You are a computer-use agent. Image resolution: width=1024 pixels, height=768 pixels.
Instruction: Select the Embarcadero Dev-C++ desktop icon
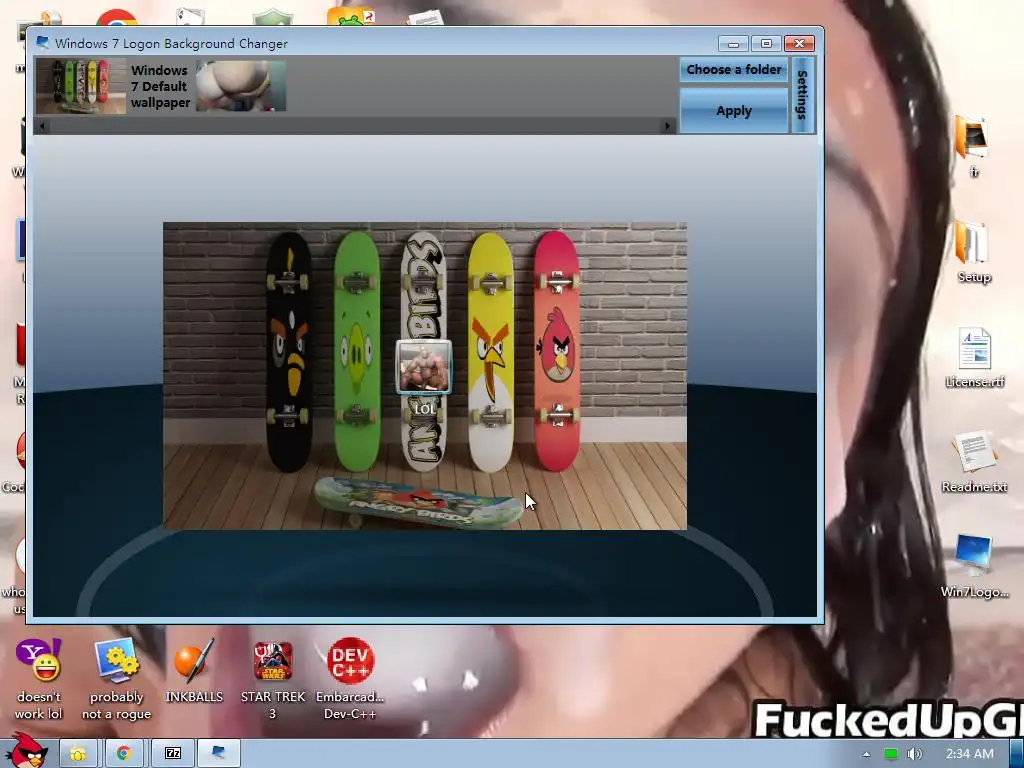(x=350, y=679)
